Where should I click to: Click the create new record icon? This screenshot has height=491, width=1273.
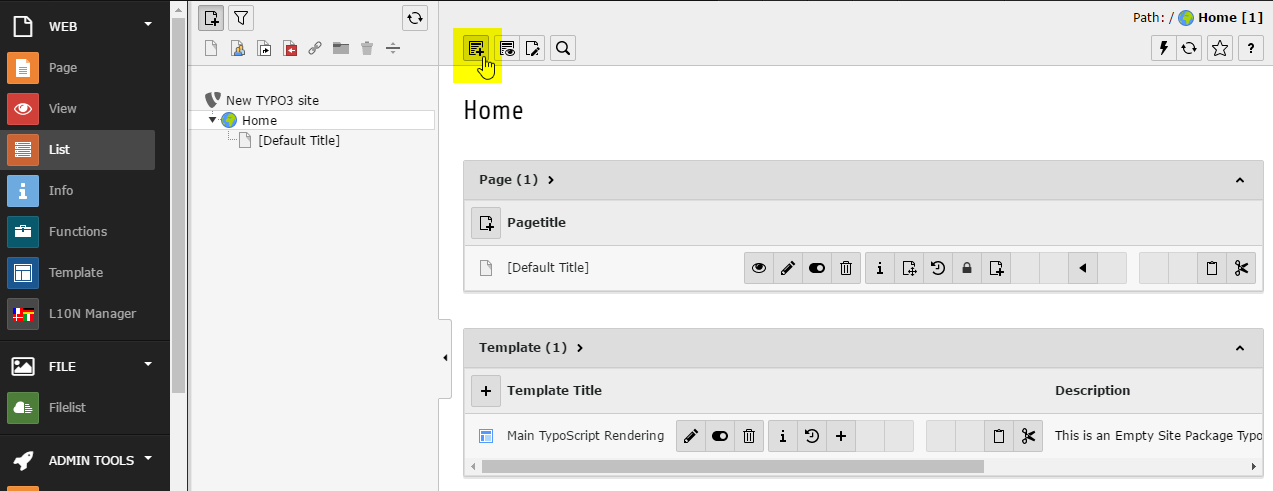476,48
